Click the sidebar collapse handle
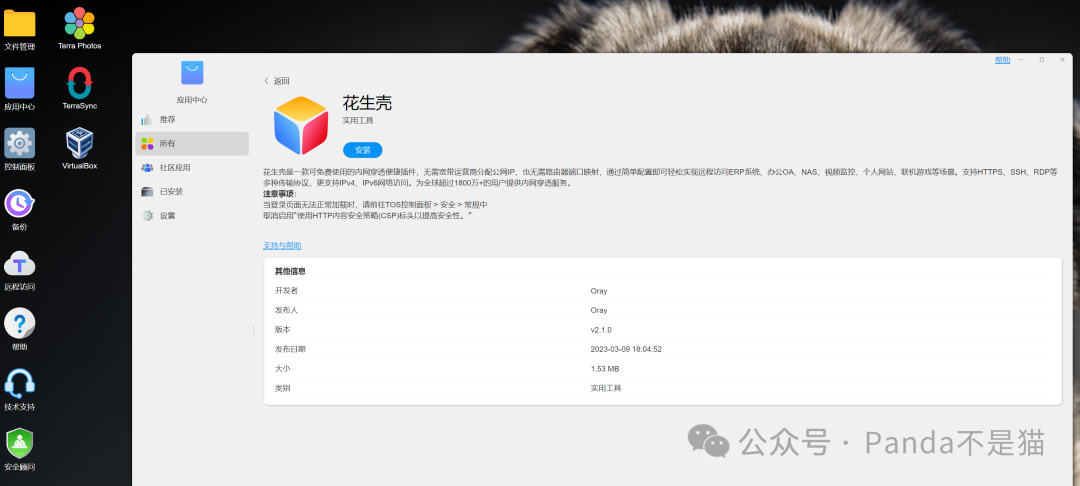Screen dimensions: 1080x486 tap(253, 330)
